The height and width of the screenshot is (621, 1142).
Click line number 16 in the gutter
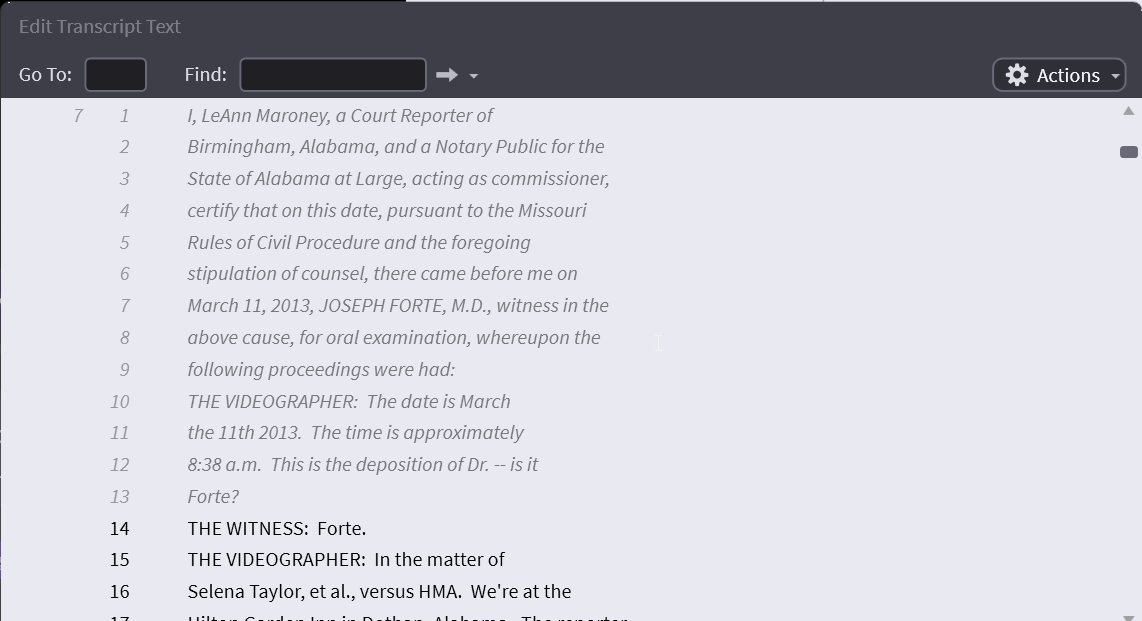coord(120,592)
